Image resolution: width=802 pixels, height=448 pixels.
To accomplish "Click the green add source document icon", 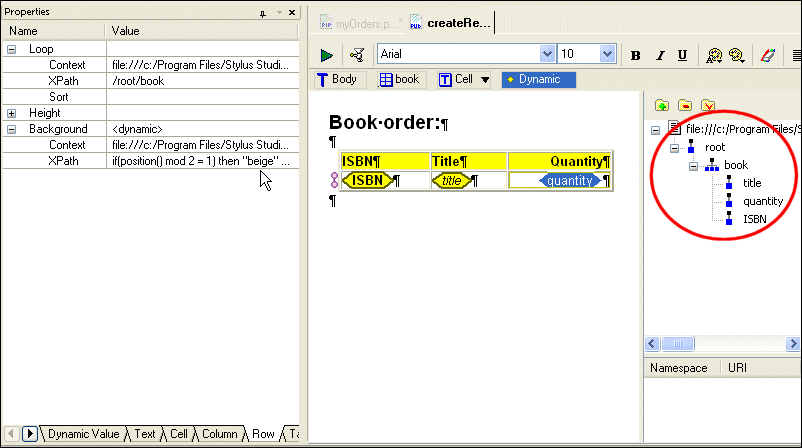I will click(x=661, y=105).
